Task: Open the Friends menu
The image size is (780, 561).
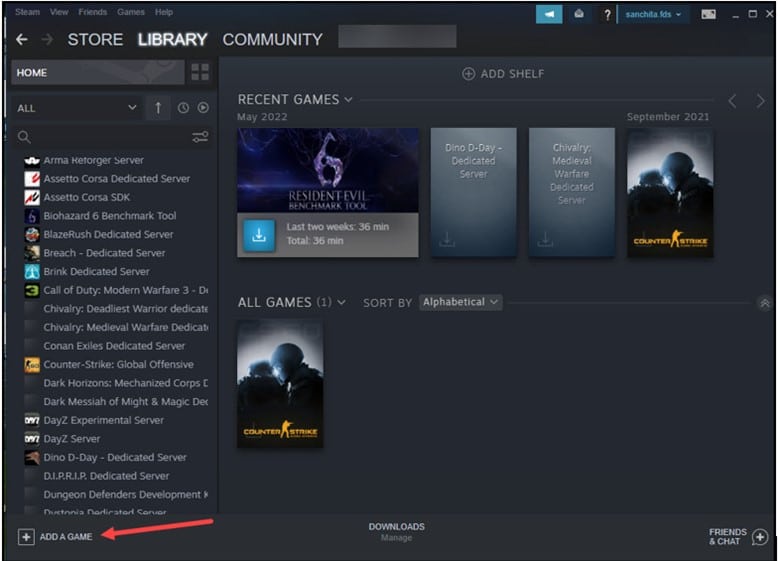Action: pyautogui.click(x=93, y=12)
